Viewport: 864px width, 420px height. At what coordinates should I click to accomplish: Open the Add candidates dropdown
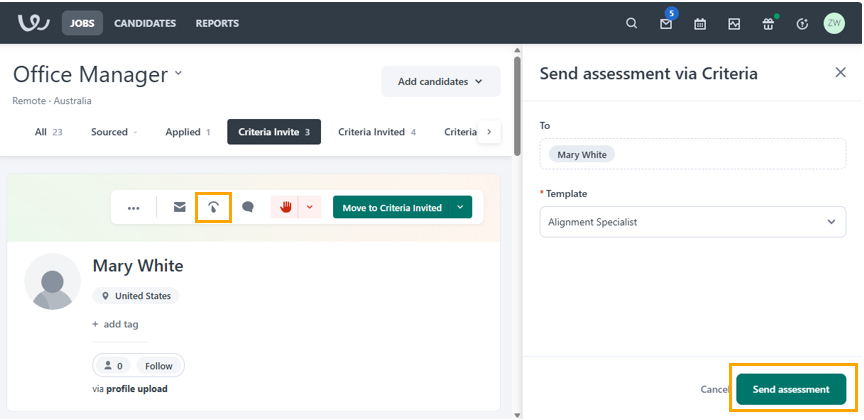(440, 82)
